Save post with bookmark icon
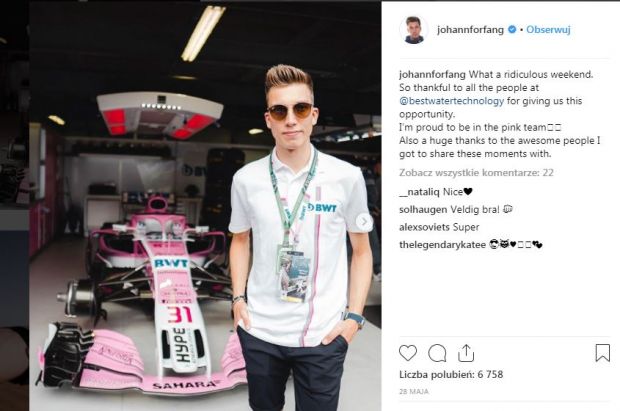Viewport: 620px width, 411px height. (603, 353)
